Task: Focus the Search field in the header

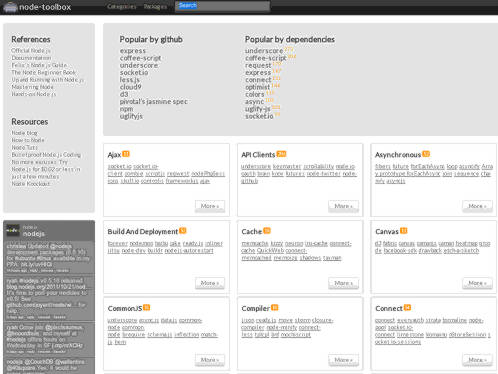Action: point(222,6)
